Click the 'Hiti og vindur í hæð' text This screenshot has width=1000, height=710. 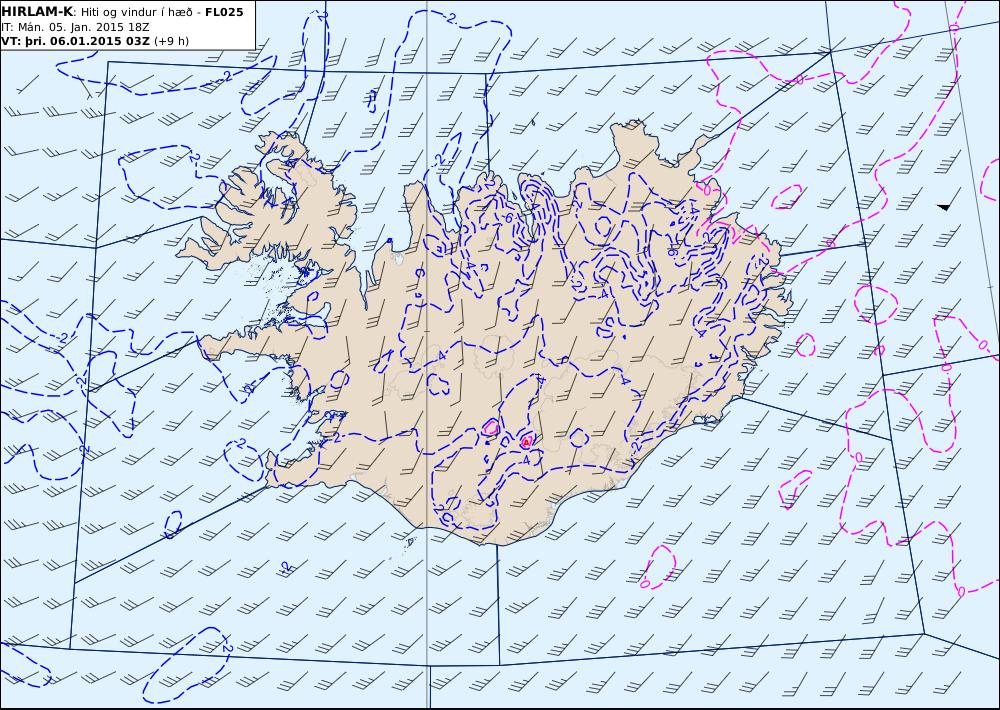click(x=136, y=12)
